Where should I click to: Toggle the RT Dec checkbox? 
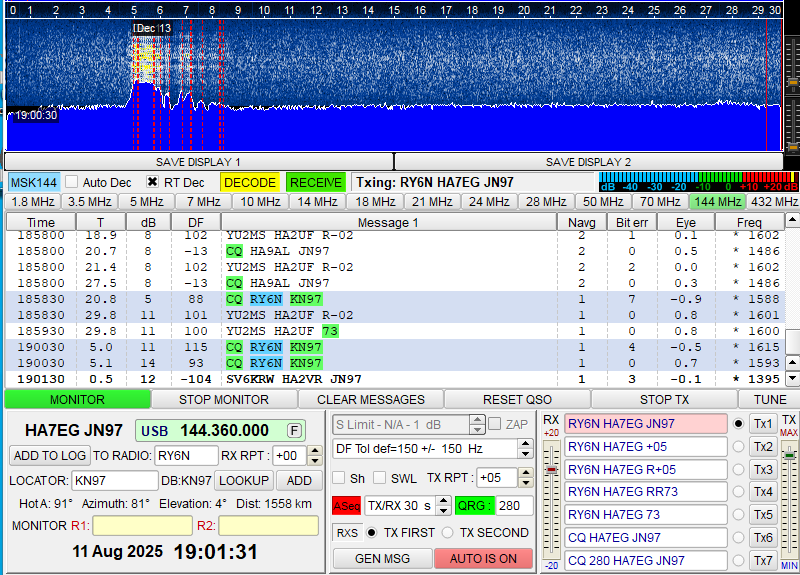coord(152,183)
